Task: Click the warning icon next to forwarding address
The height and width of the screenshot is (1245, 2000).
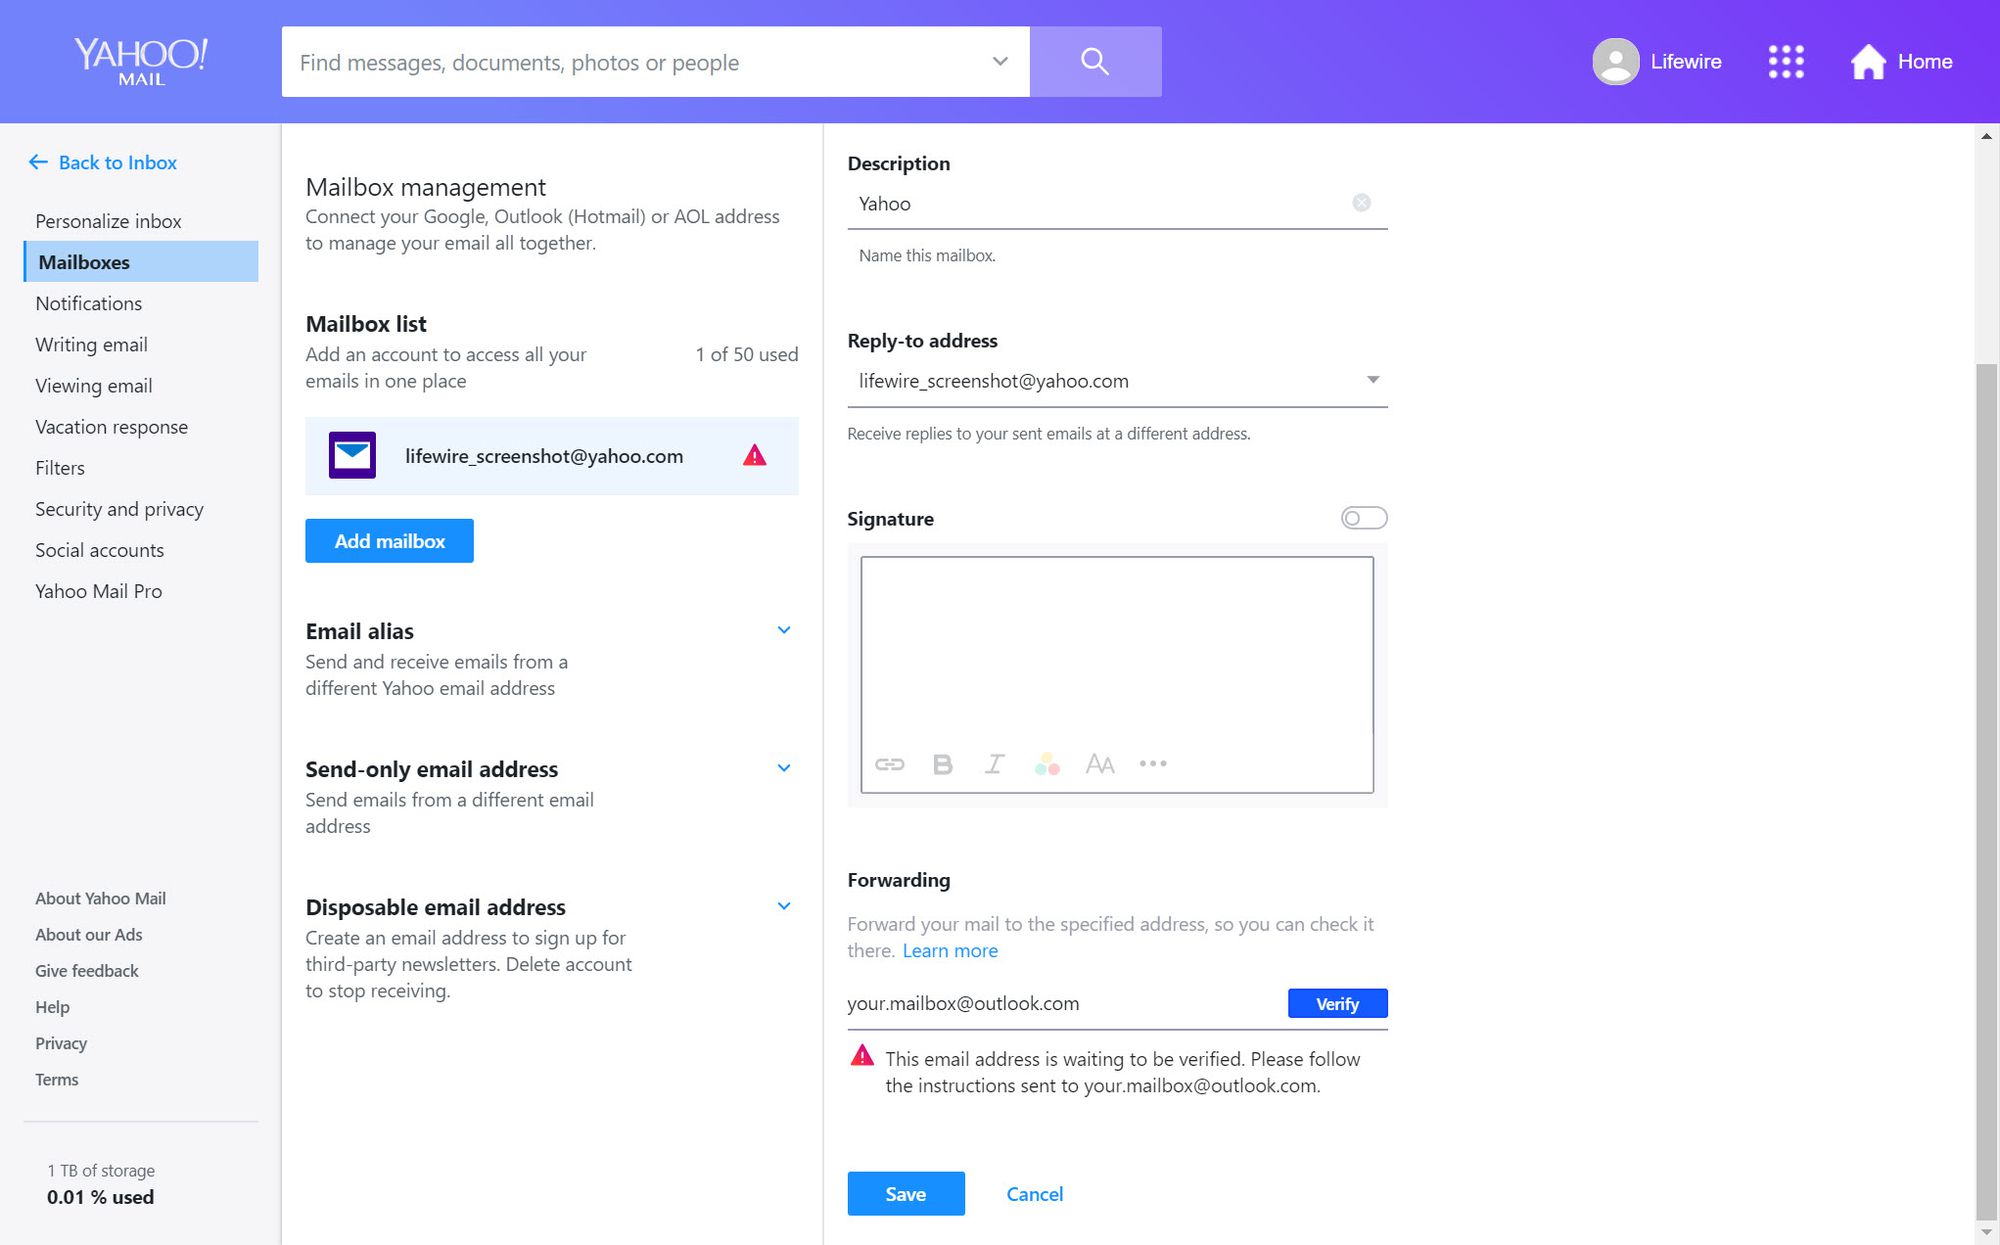Action: pyautogui.click(x=862, y=1057)
